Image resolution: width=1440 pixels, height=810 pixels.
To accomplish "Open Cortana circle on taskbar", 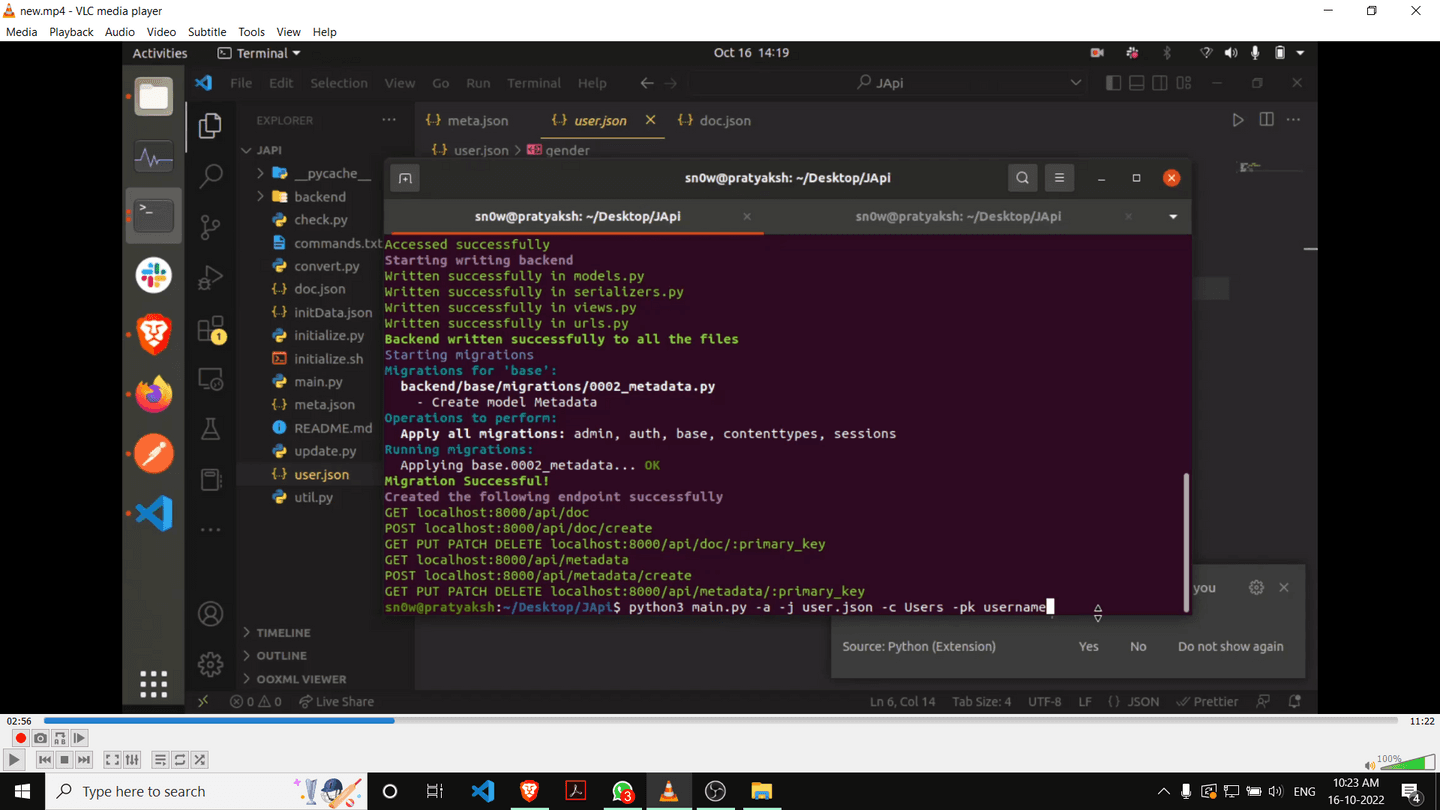I will click(x=390, y=791).
